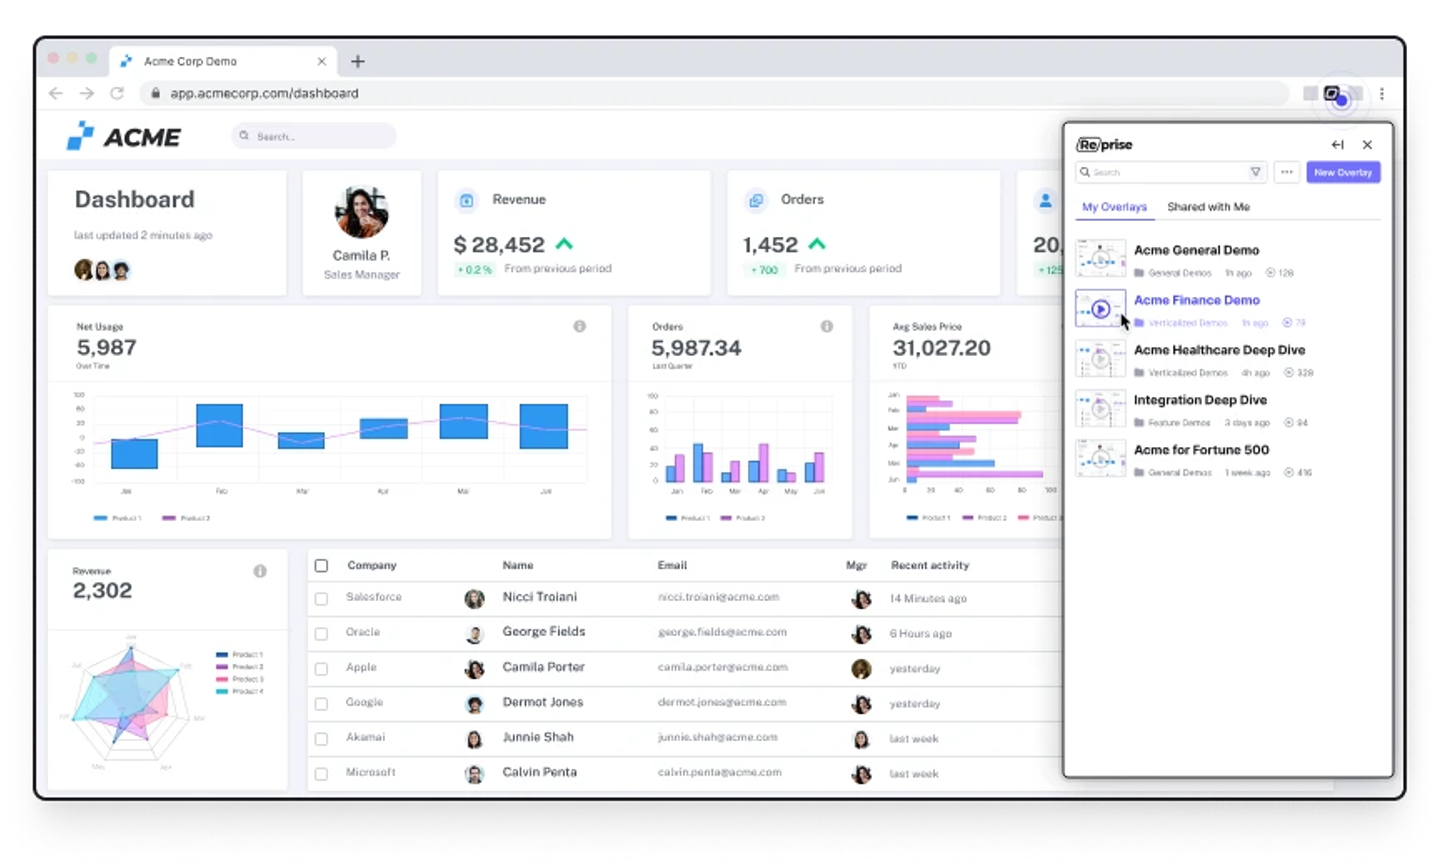
Task: Click Calvin Penta's avatar
Action: (x=474, y=774)
